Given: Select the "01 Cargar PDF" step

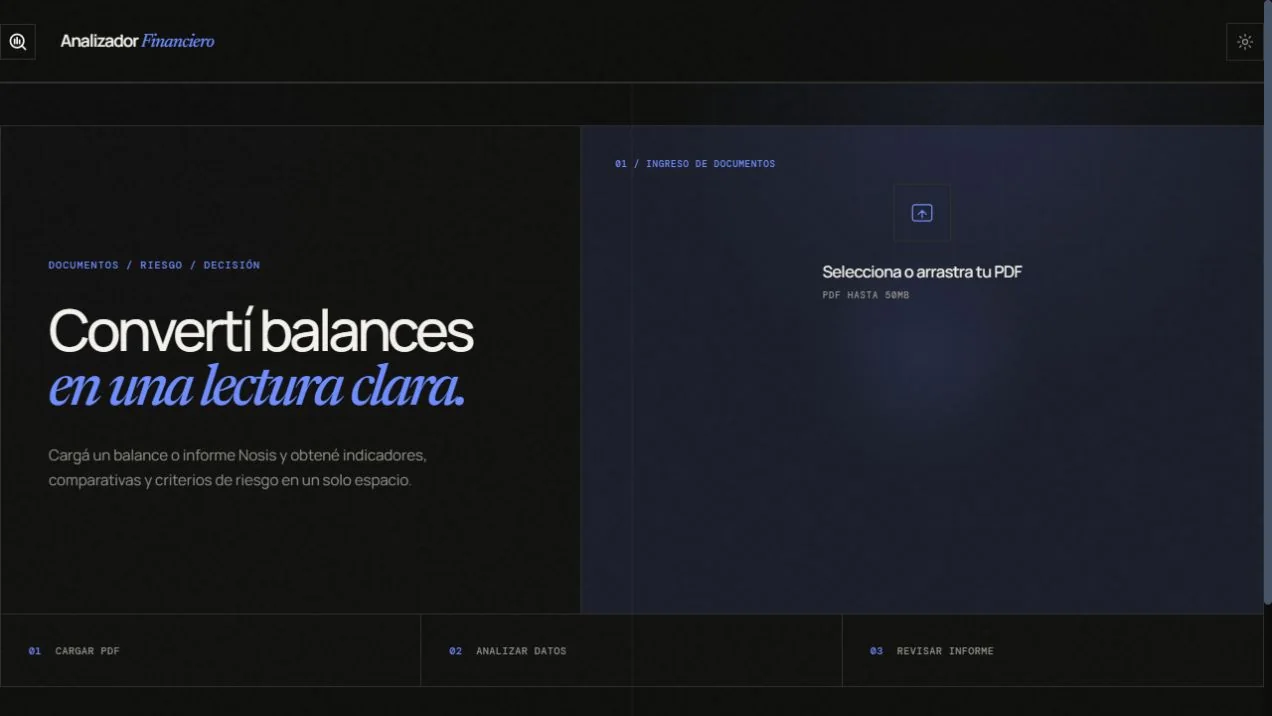Looking at the screenshot, I should coord(210,650).
